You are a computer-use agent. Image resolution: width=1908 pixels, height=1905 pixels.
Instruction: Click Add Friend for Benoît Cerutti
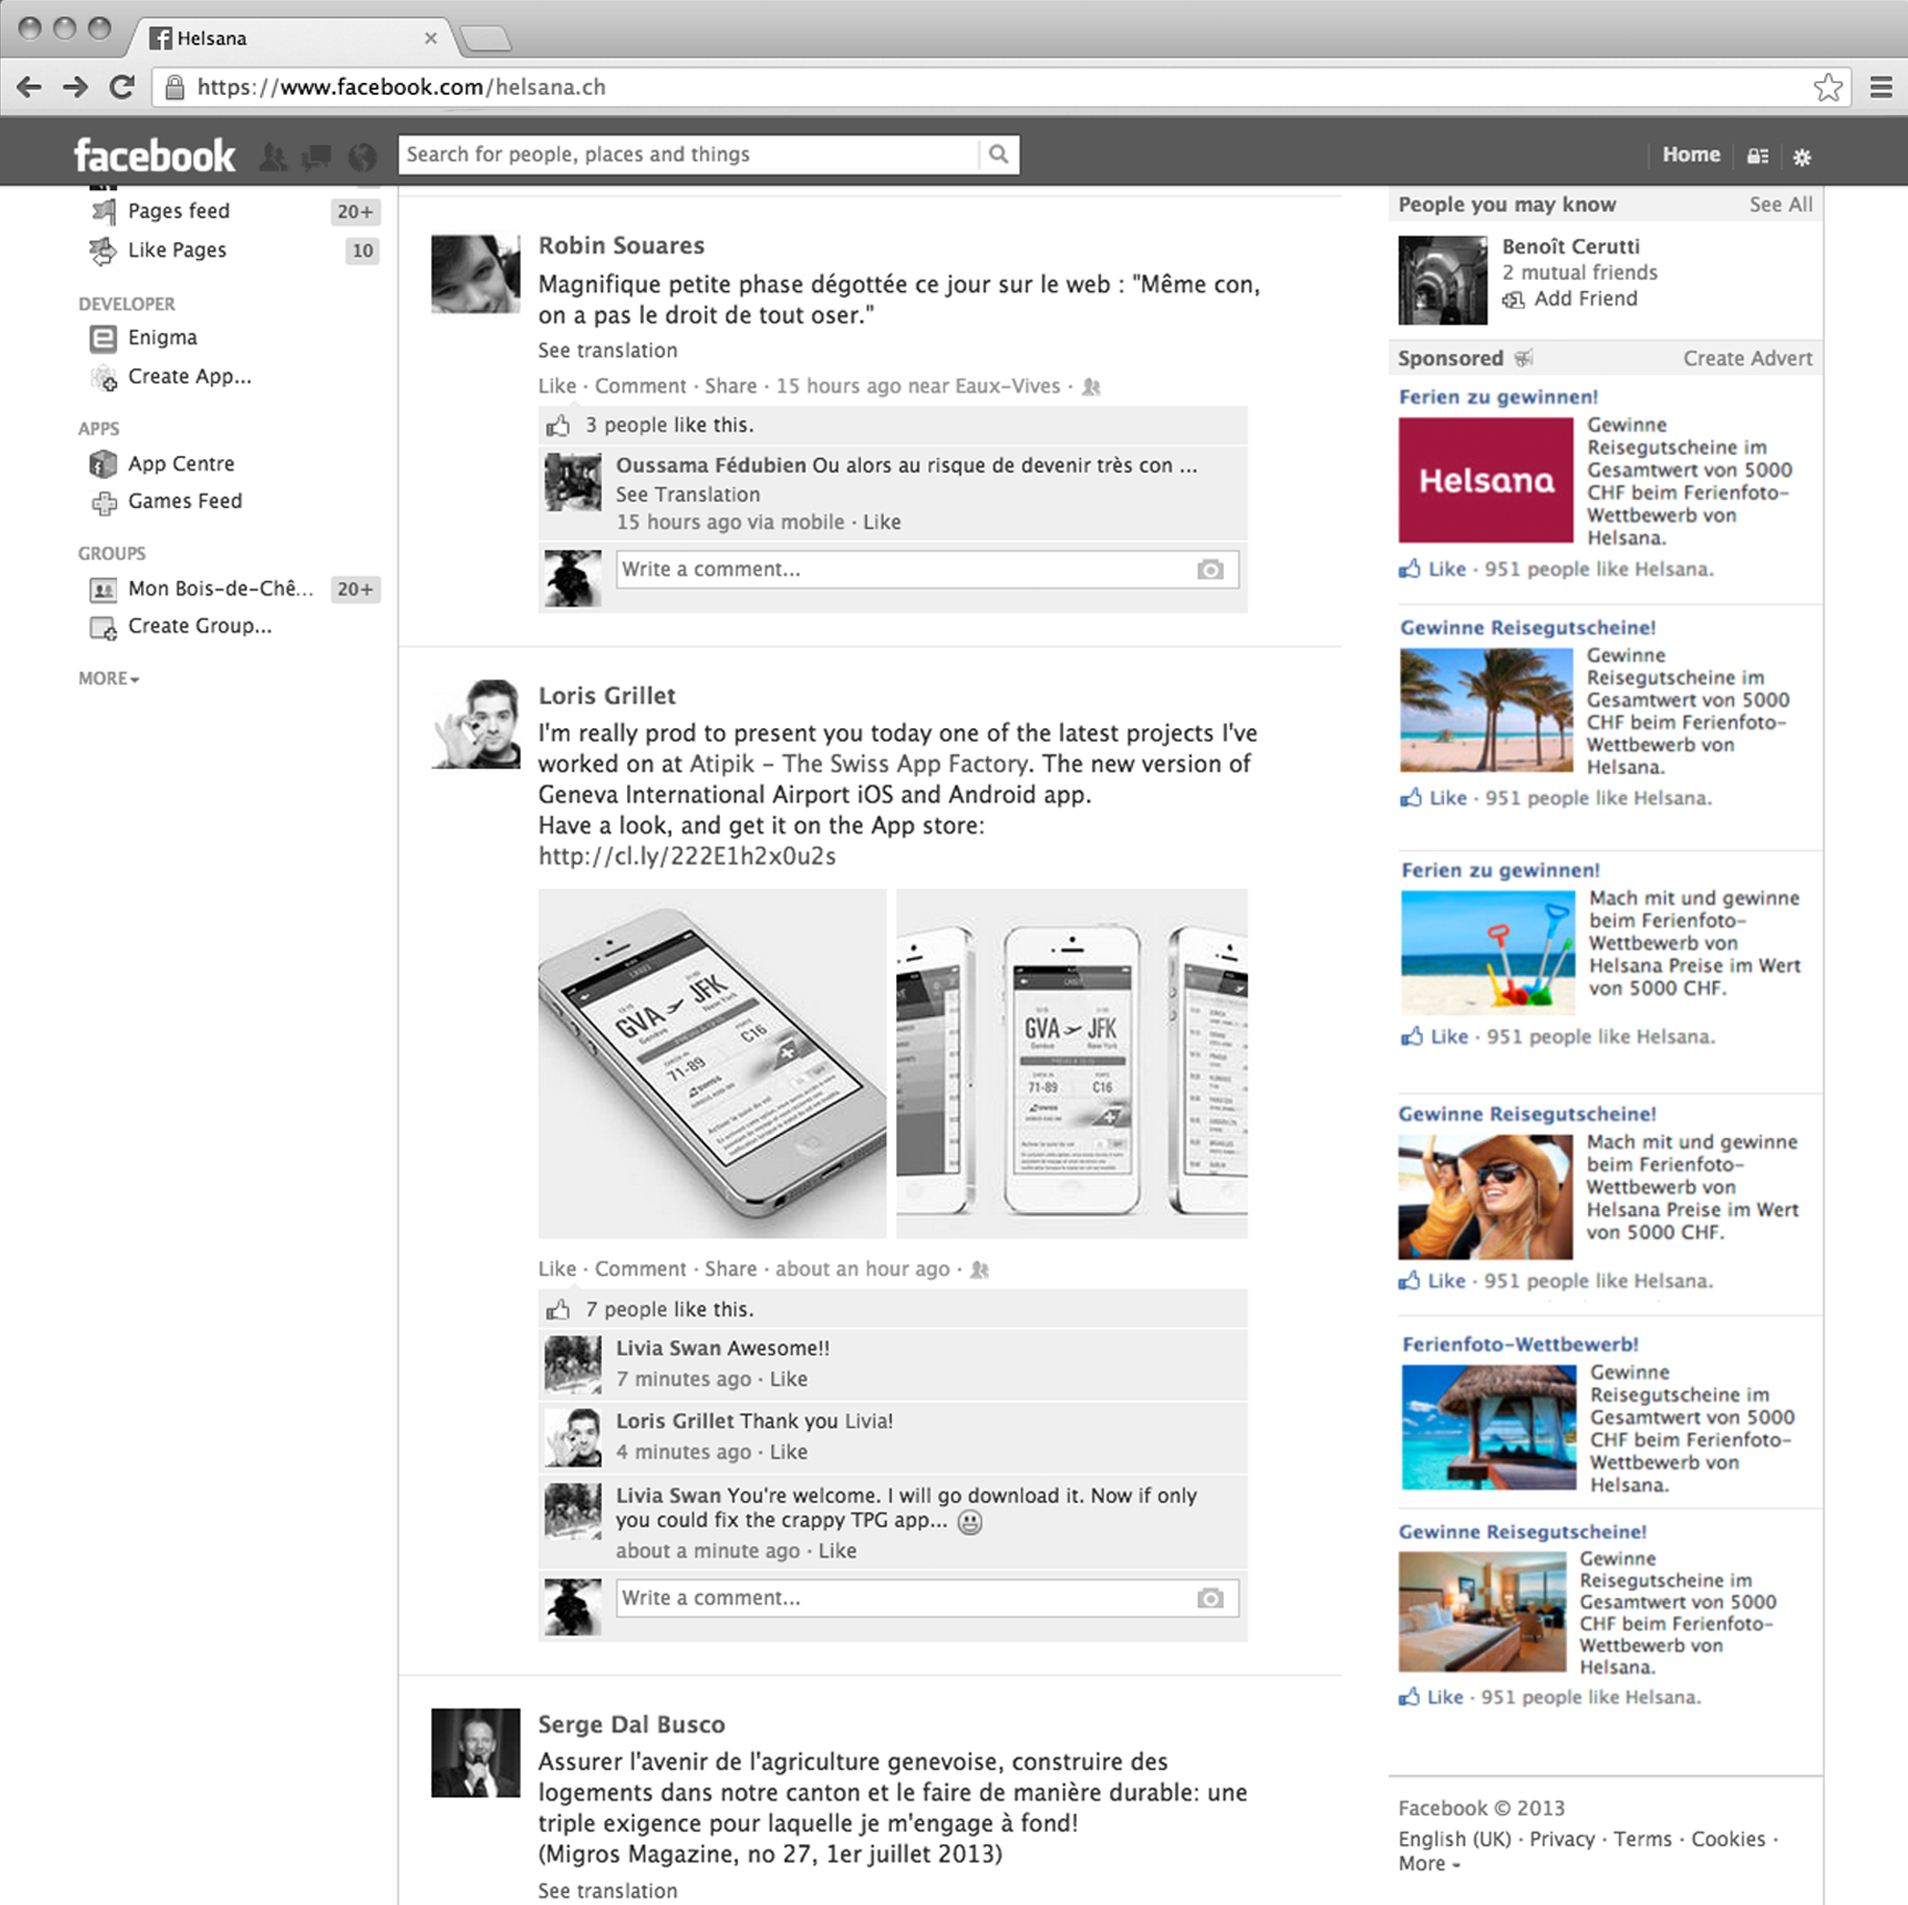point(1585,298)
